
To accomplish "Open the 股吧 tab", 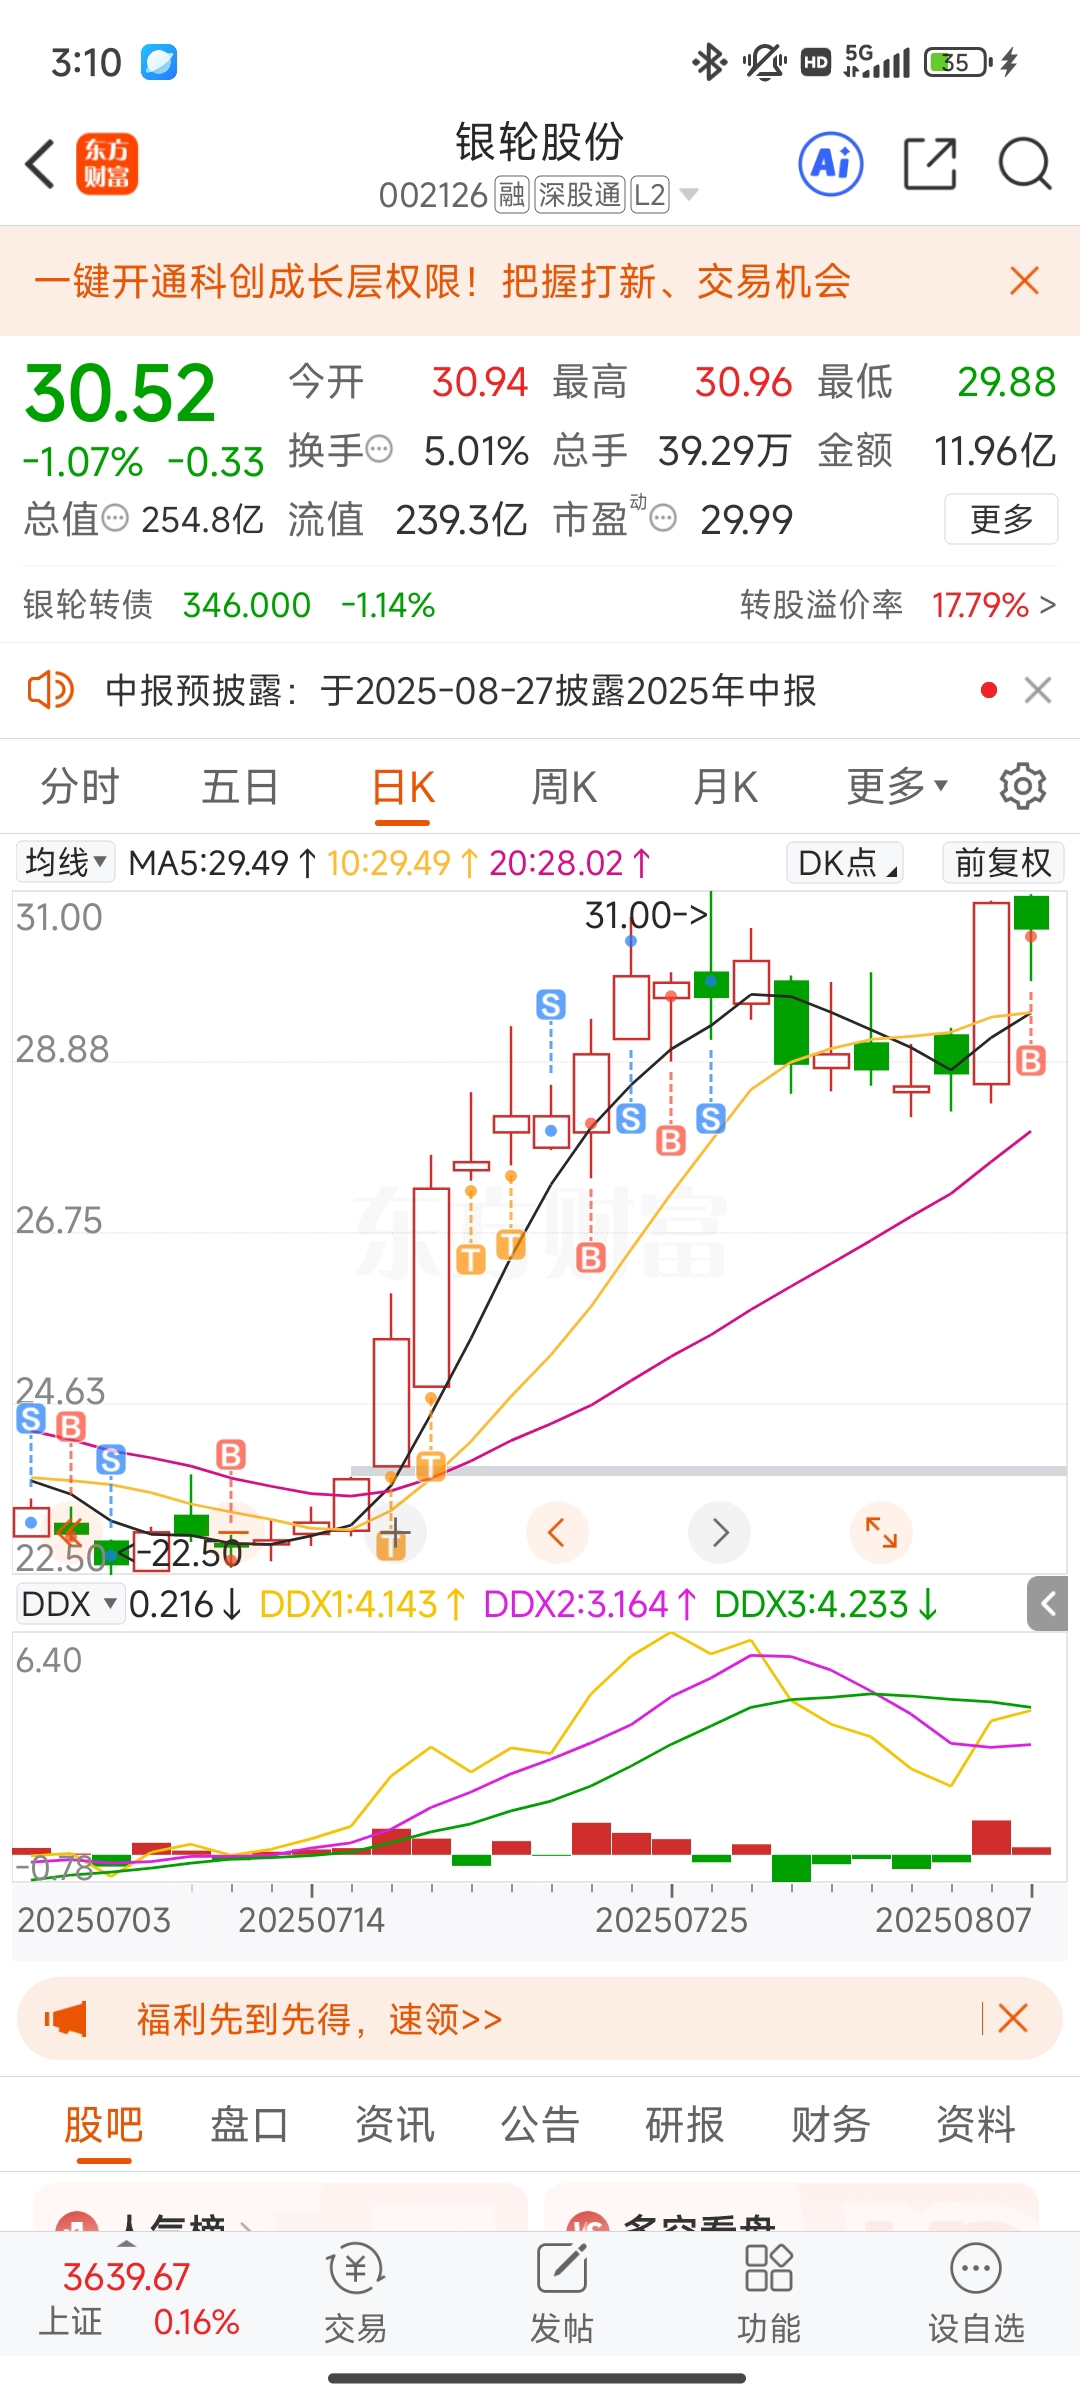I will pos(104,2124).
